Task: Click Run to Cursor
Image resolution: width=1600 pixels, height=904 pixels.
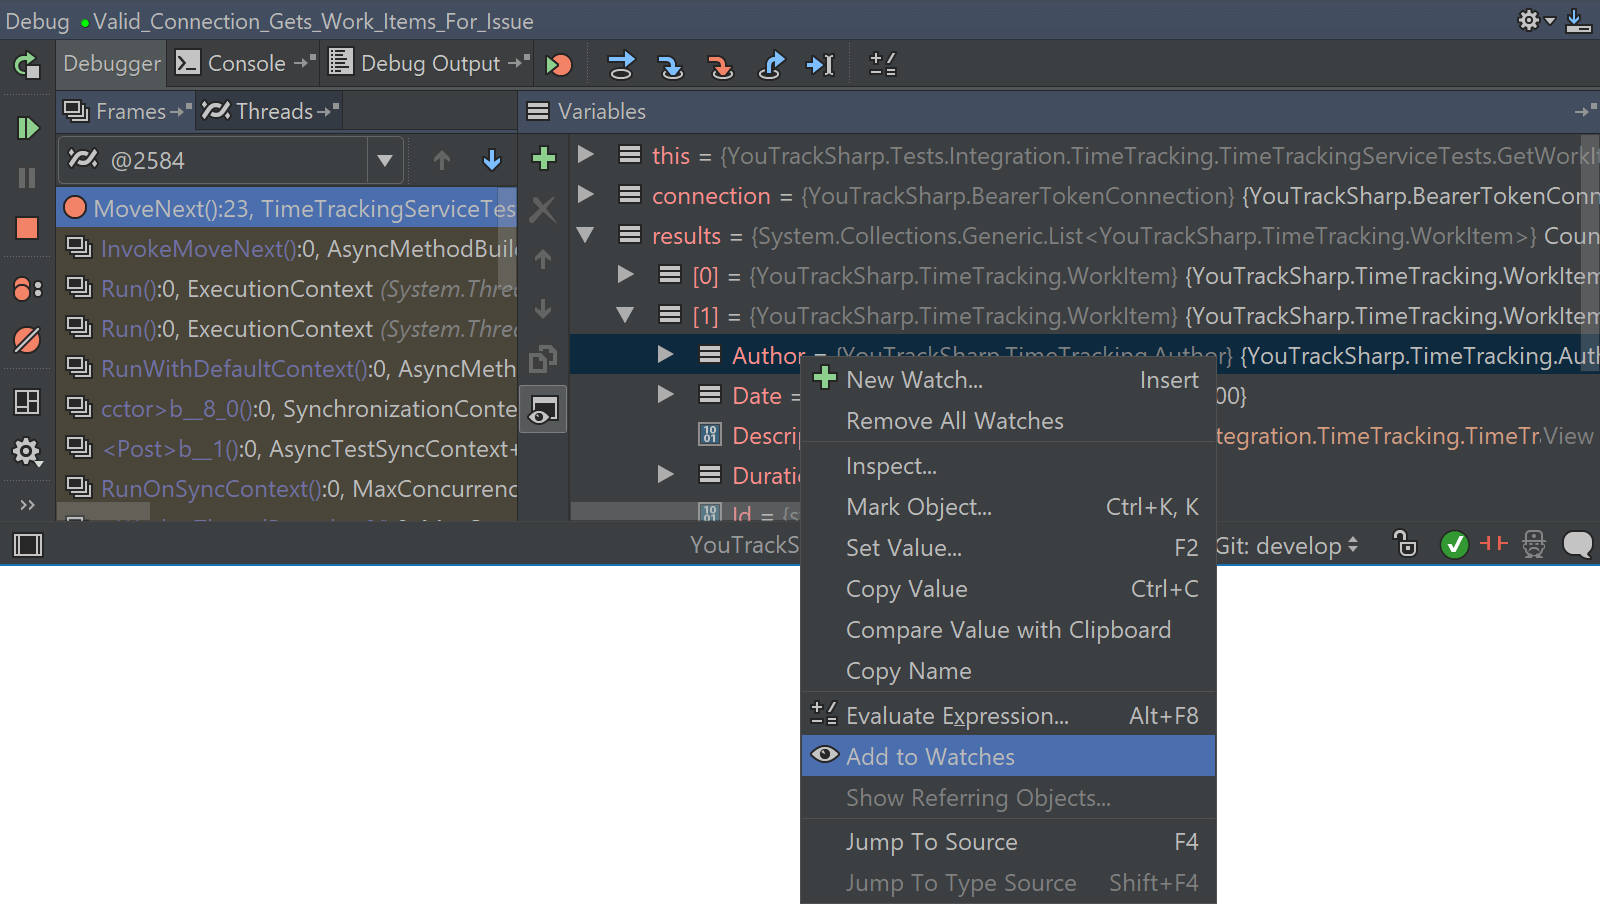Action: click(821, 65)
